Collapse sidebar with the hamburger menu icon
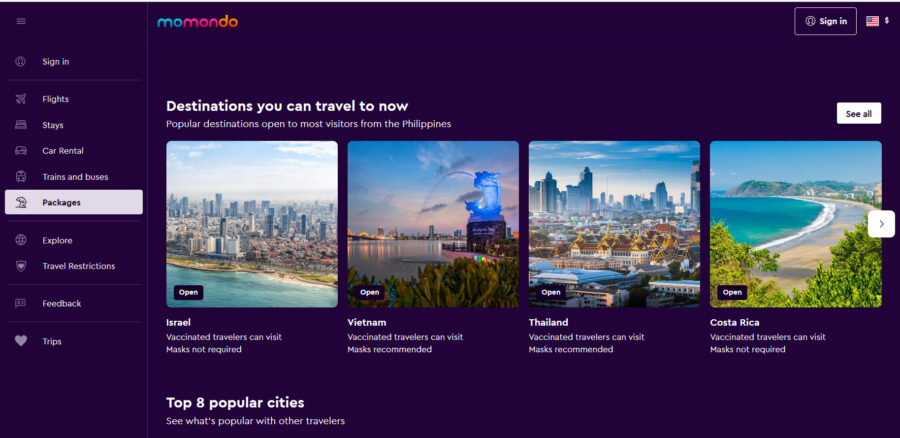The image size is (900, 438). [x=21, y=21]
